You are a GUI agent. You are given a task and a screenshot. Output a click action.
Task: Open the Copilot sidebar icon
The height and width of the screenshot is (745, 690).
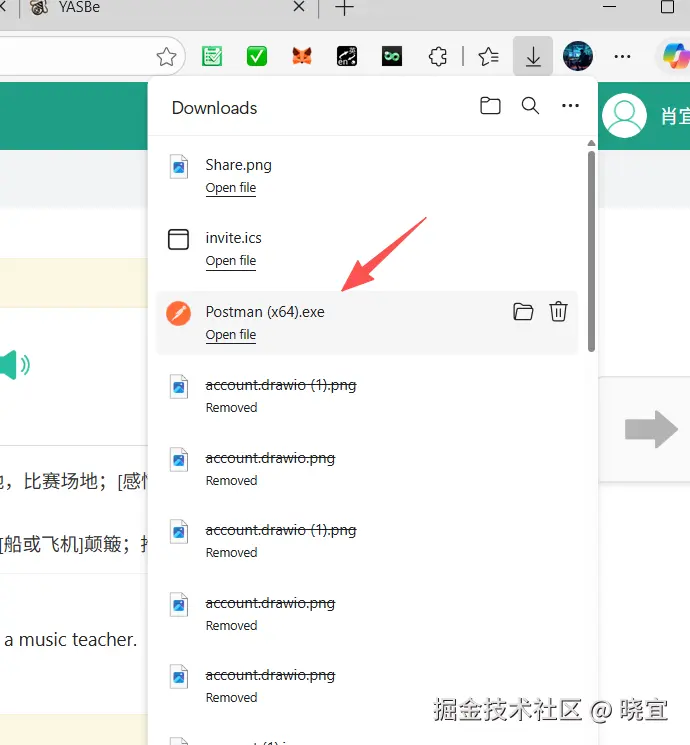[676, 56]
